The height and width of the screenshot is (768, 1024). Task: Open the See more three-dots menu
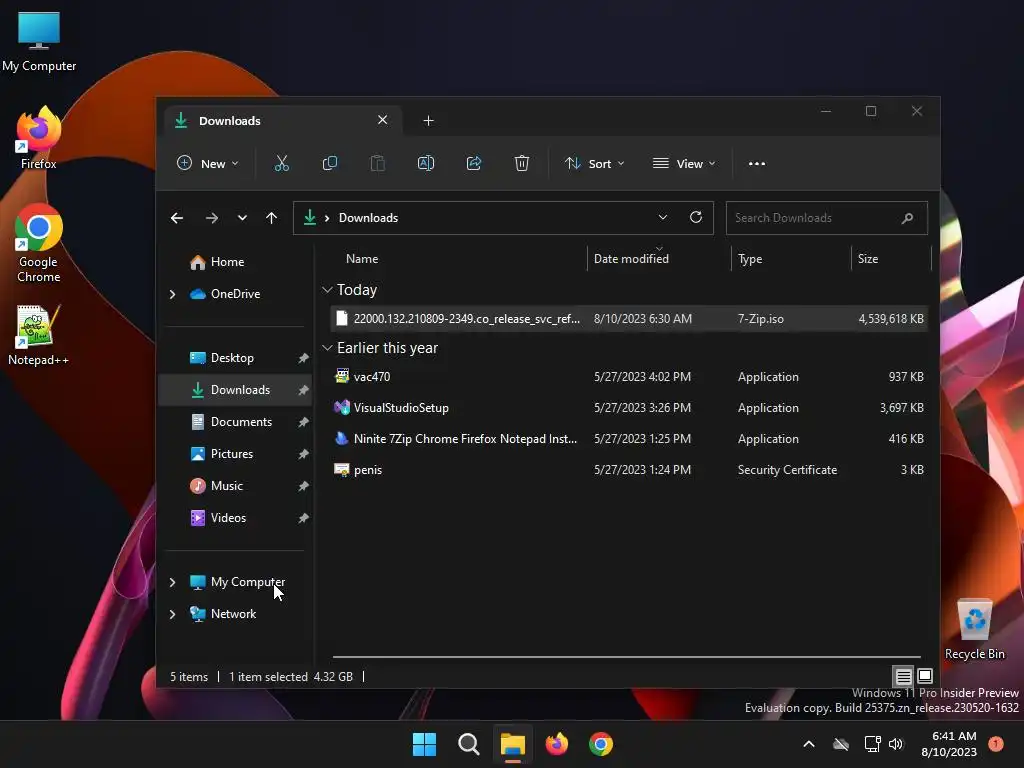coord(756,164)
